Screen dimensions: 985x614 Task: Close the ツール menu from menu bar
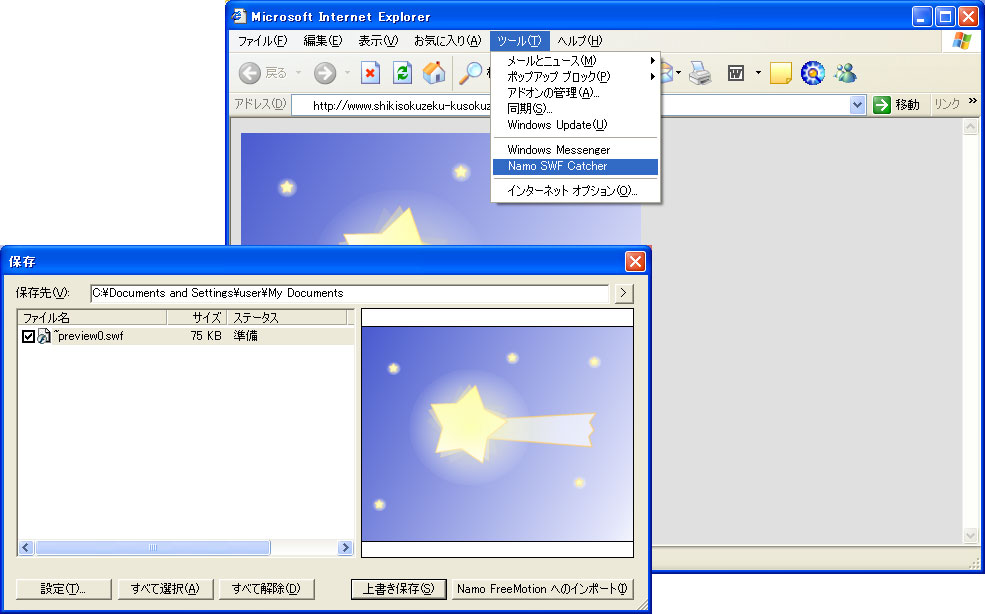(520, 41)
